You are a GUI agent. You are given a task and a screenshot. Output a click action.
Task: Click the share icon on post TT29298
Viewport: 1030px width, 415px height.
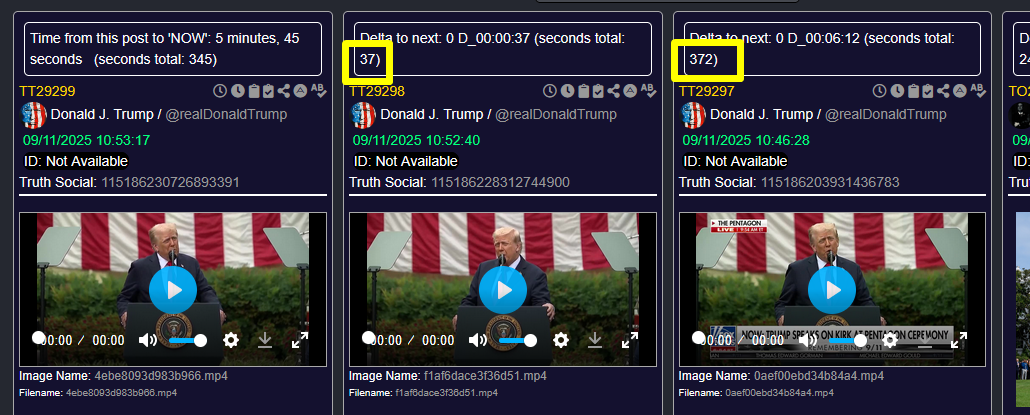(614, 91)
